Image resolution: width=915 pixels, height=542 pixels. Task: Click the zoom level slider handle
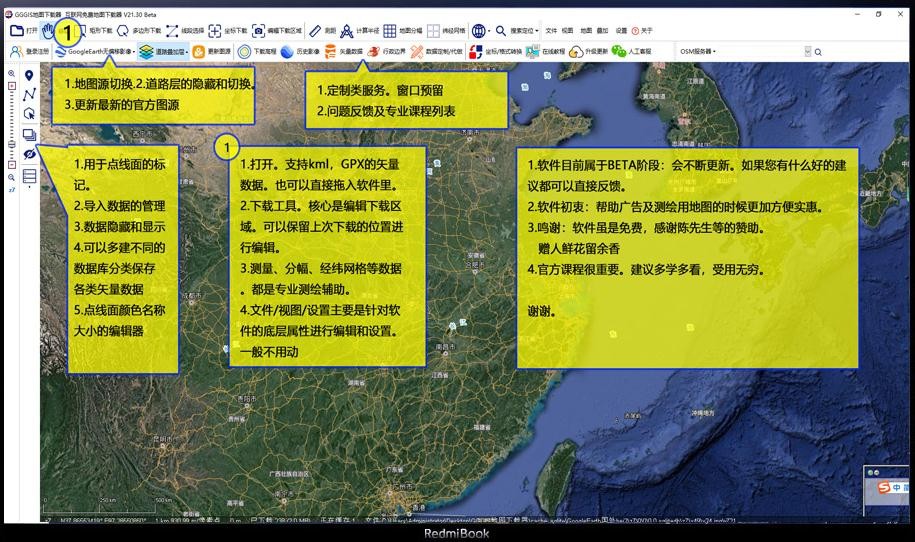coord(12,144)
